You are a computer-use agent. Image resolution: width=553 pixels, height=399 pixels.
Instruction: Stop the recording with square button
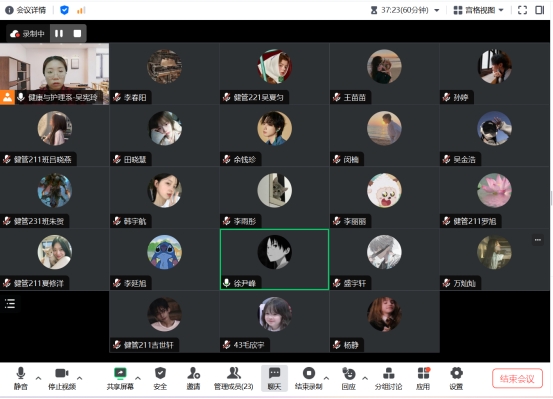pos(77,34)
